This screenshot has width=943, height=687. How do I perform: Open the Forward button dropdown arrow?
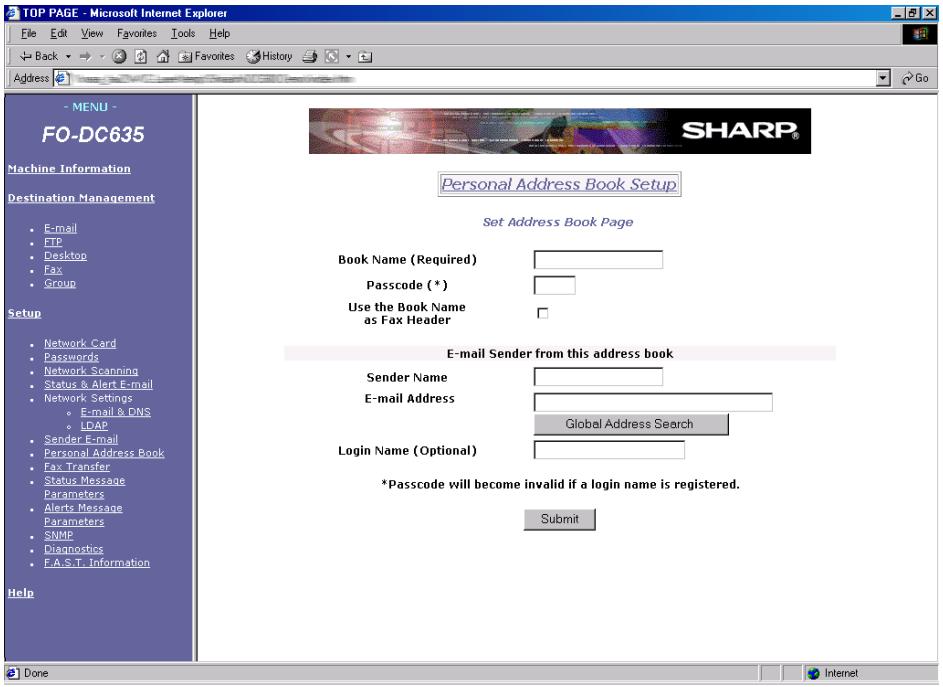[102, 57]
